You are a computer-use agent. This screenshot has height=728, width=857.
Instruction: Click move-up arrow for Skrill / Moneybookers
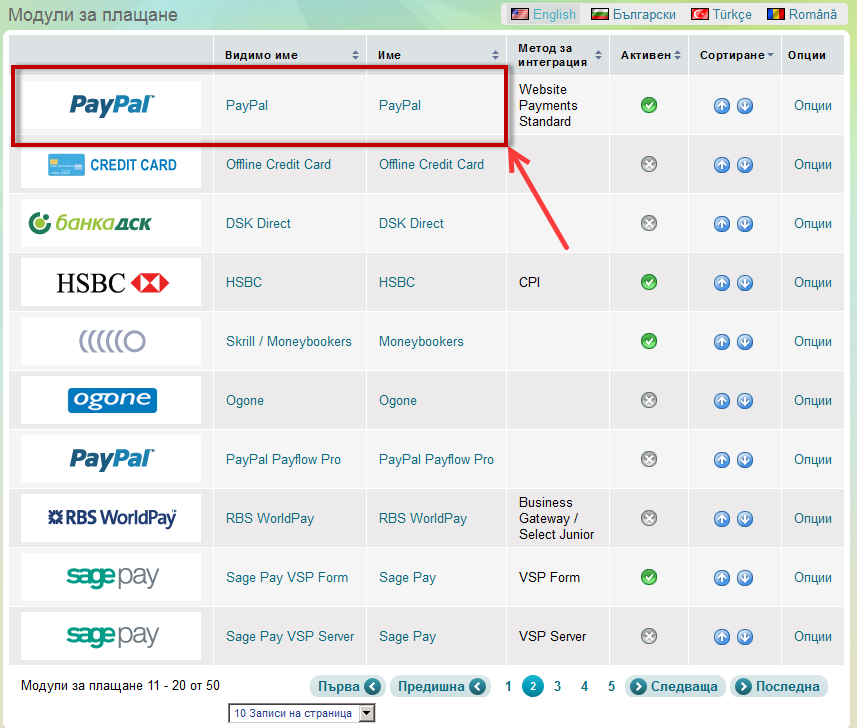point(722,342)
